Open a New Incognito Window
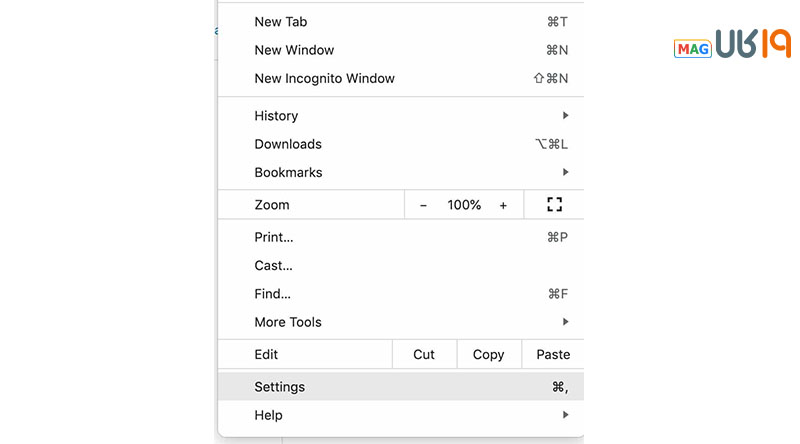 coord(324,78)
